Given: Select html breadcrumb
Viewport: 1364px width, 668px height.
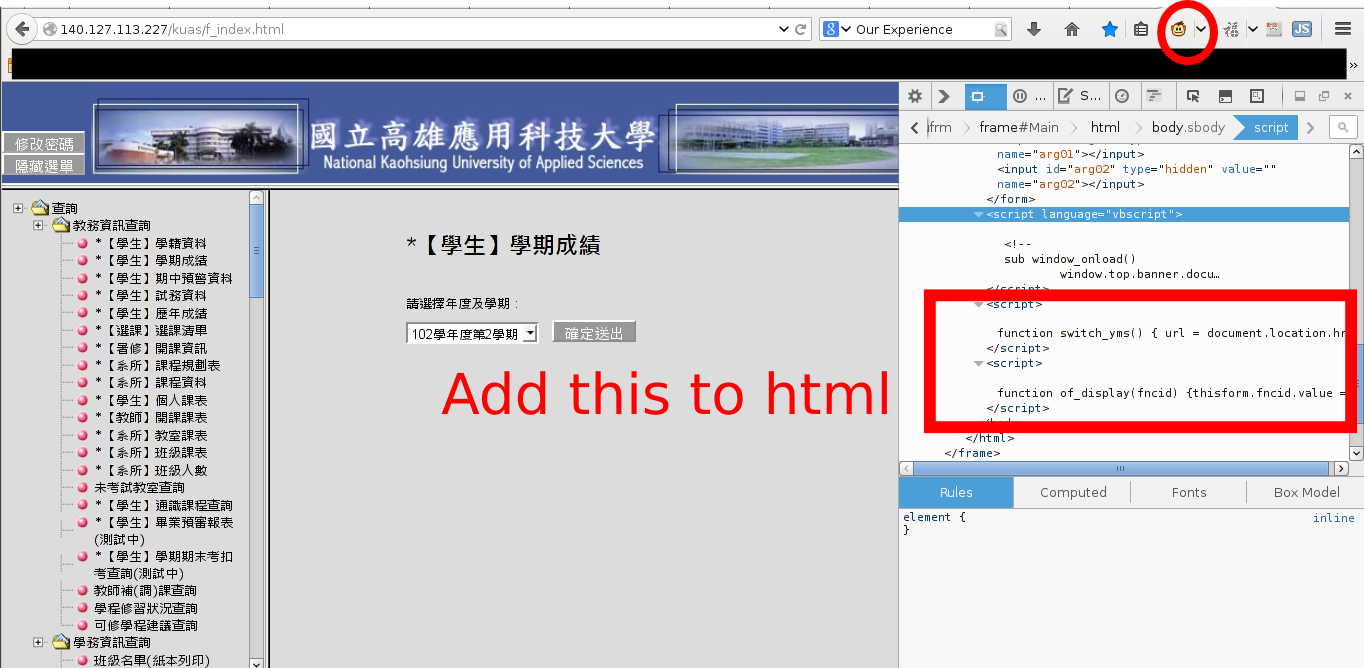Looking at the screenshot, I should [x=1105, y=127].
